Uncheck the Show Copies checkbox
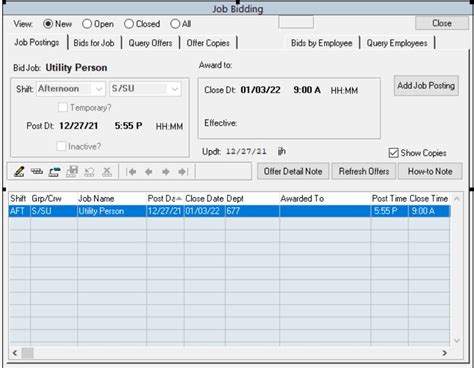 point(394,153)
